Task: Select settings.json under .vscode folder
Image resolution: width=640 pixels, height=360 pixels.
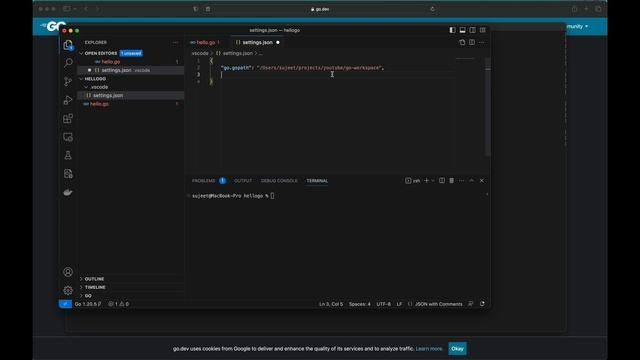Action: pos(131,96)
